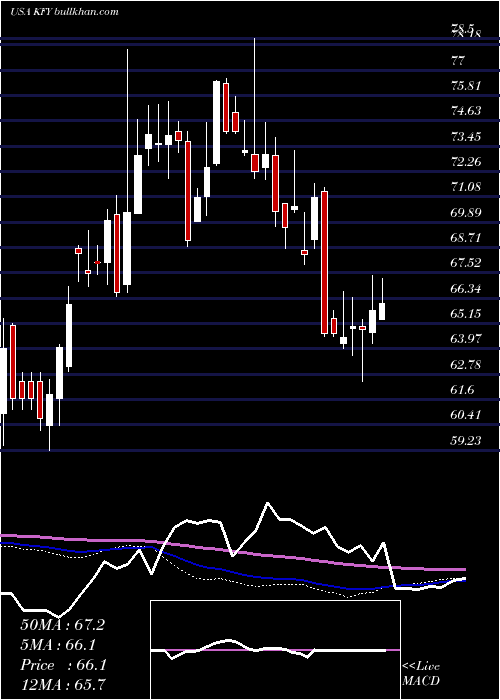
Task: Select the 60.41 price axis label
Action: (x=466, y=415)
